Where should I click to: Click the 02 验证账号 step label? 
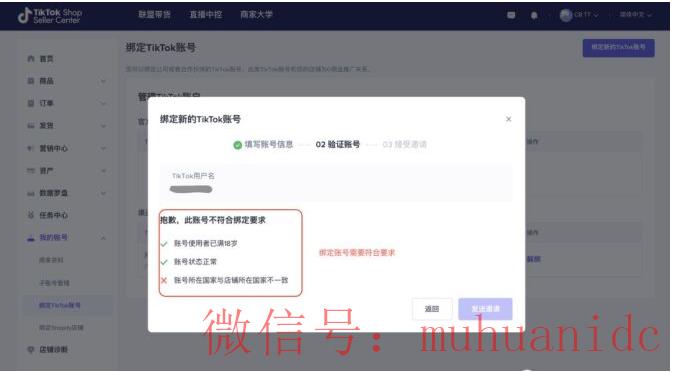pyautogui.click(x=338, y=145)
